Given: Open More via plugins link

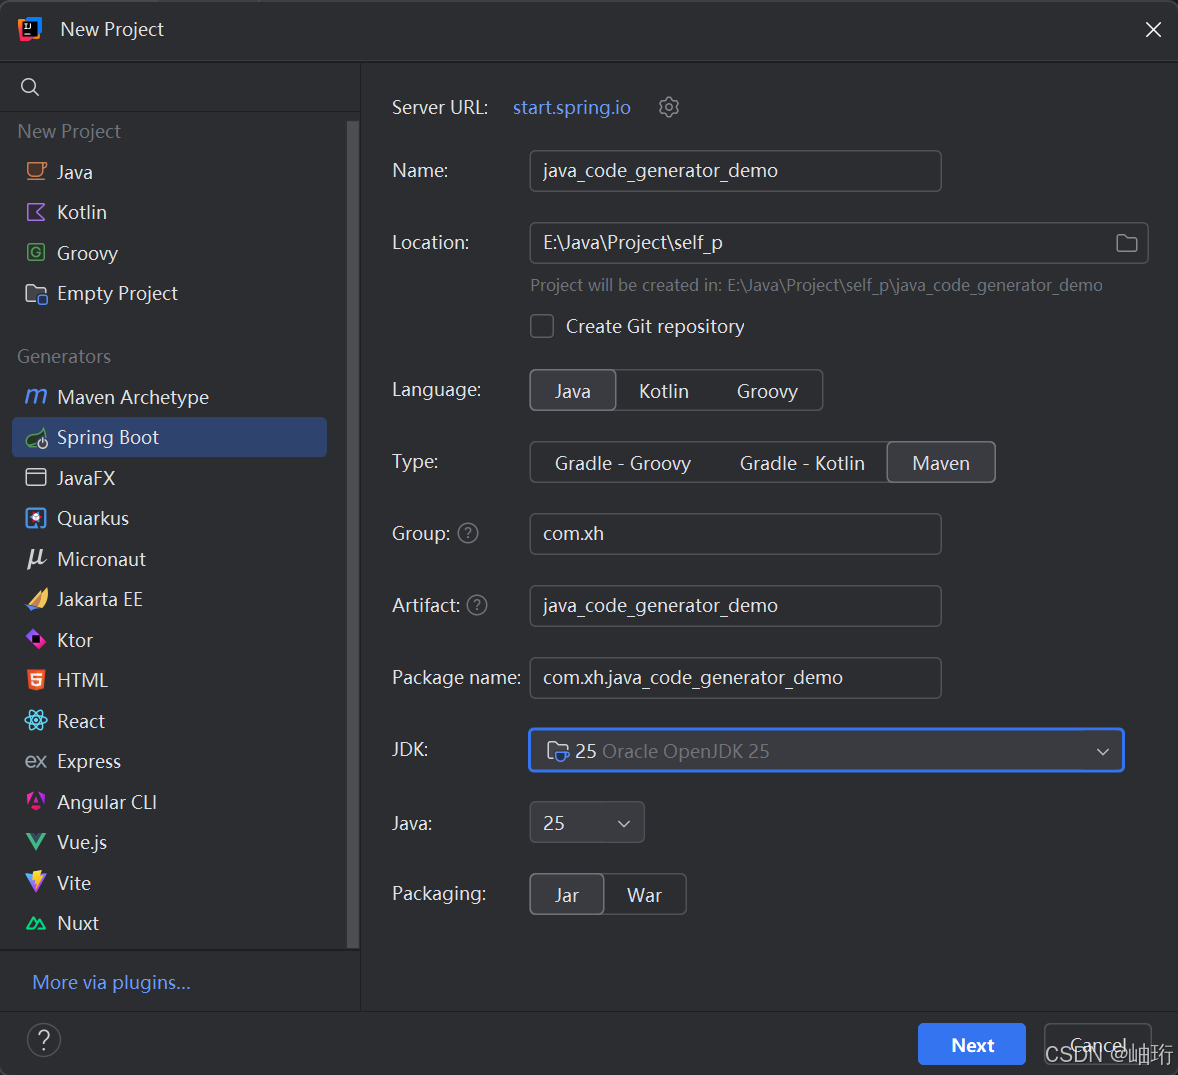Looking at the screenshot, I should (111, 983).
